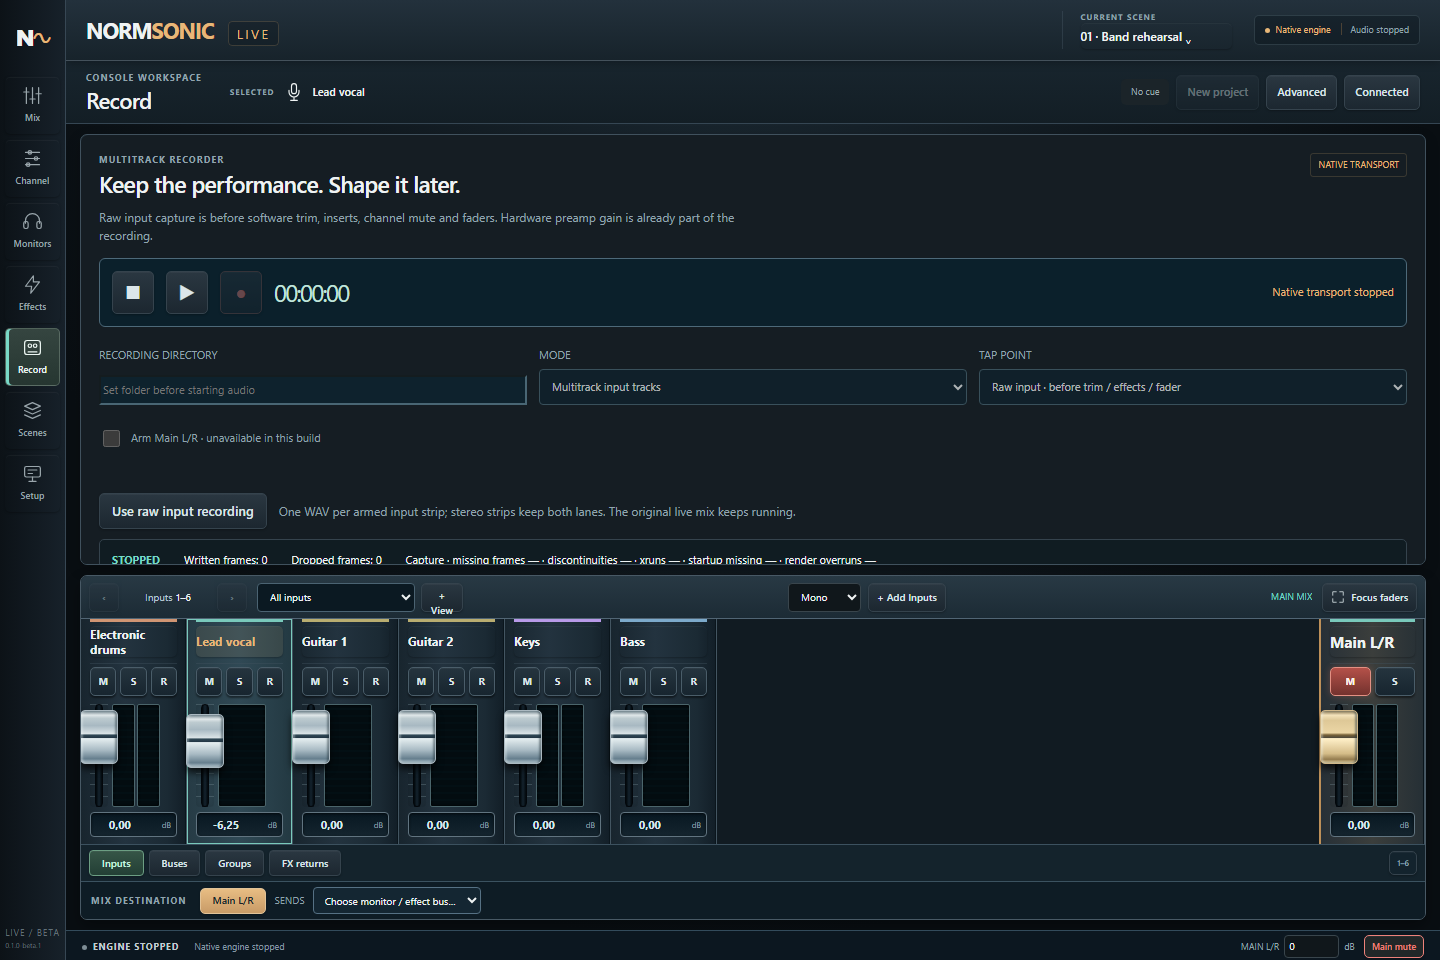
Task: Switch to the Groups tab
Action: [x=235, y=864]
